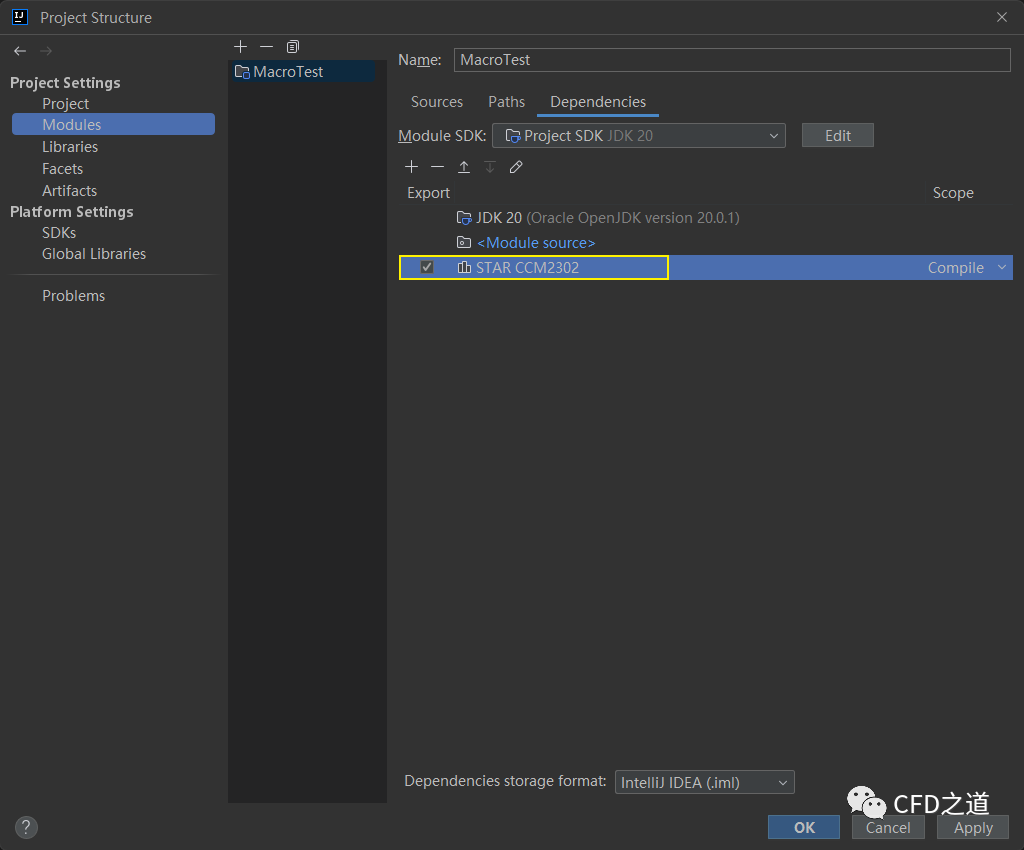The height and width of the screenshot is (850, 1024).
Task: Switch to the Paths tab
Action: tap(506, 102)
